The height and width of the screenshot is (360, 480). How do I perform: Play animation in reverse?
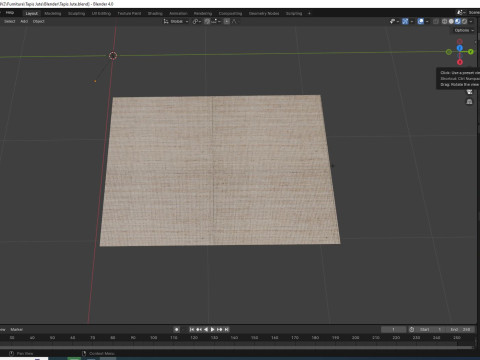[x=206, y=330]
